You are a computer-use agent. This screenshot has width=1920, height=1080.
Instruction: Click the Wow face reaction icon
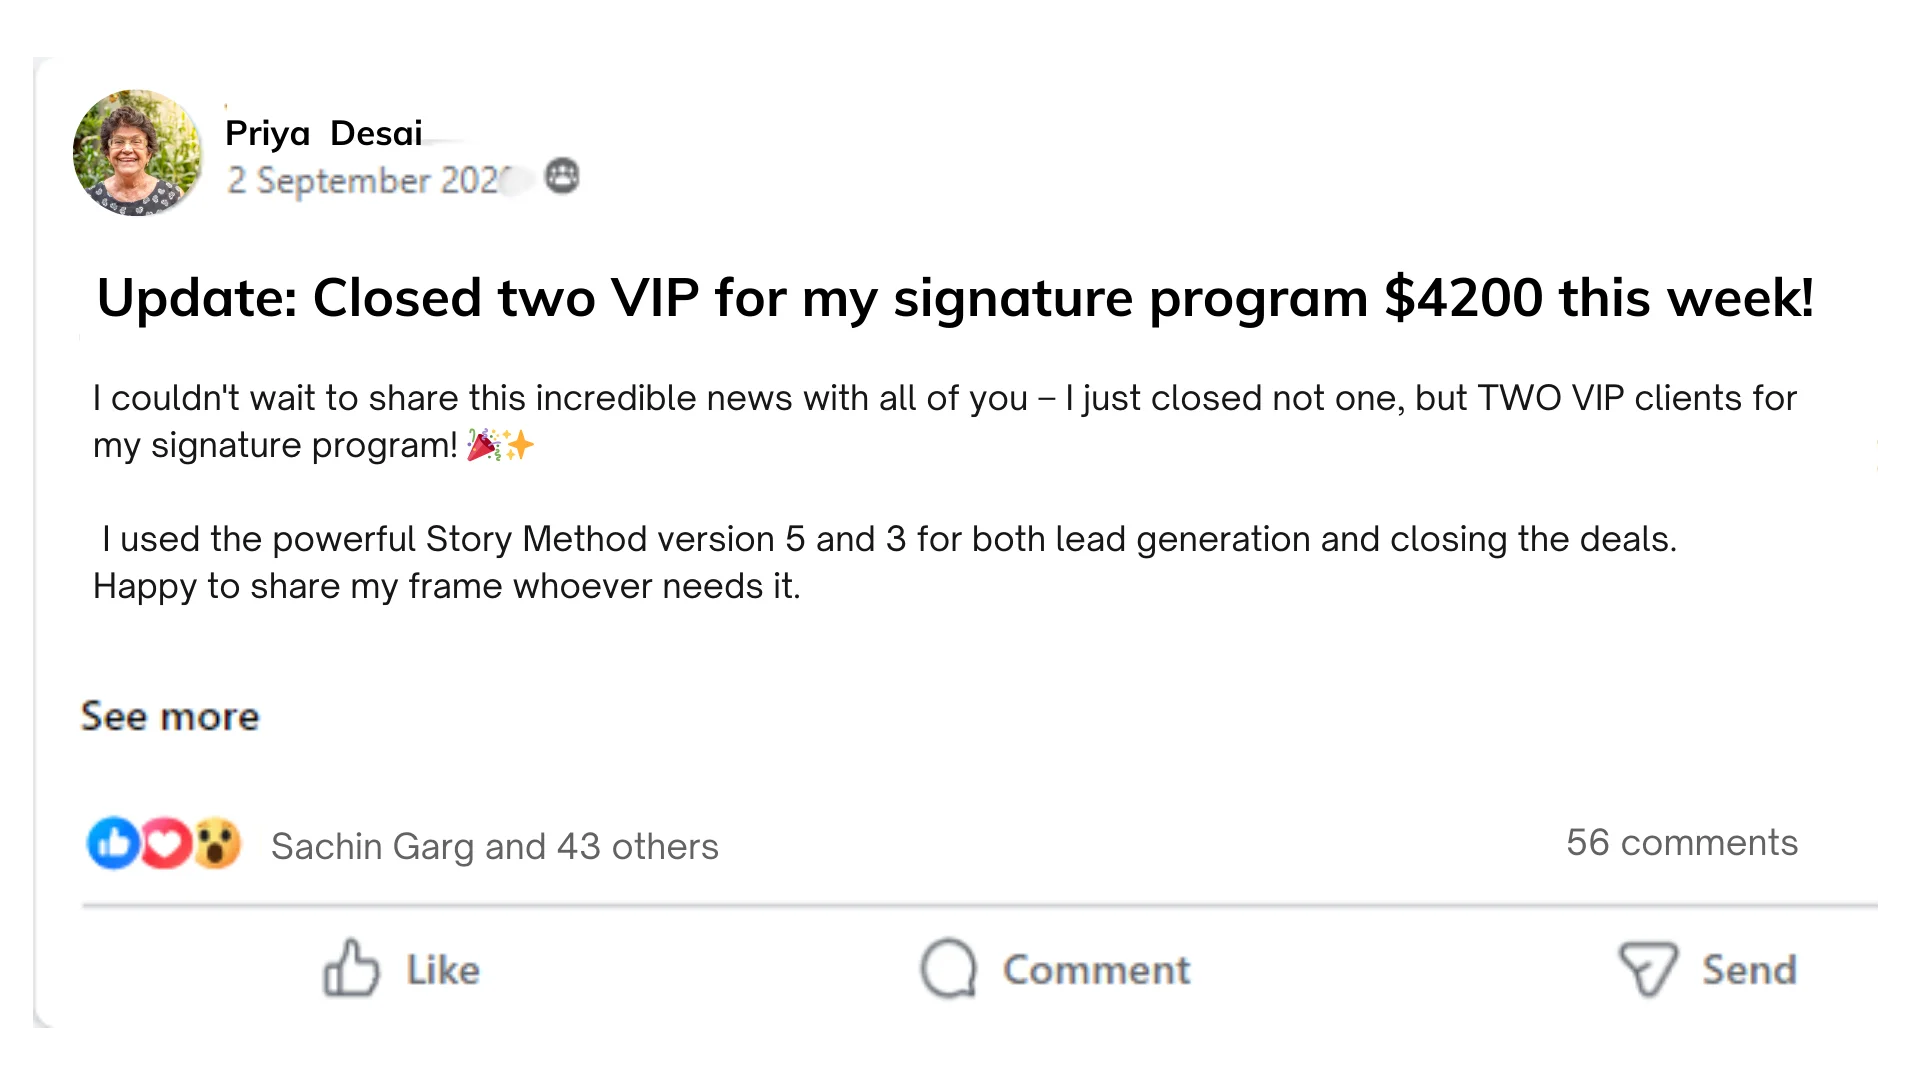tap(217, 843)
